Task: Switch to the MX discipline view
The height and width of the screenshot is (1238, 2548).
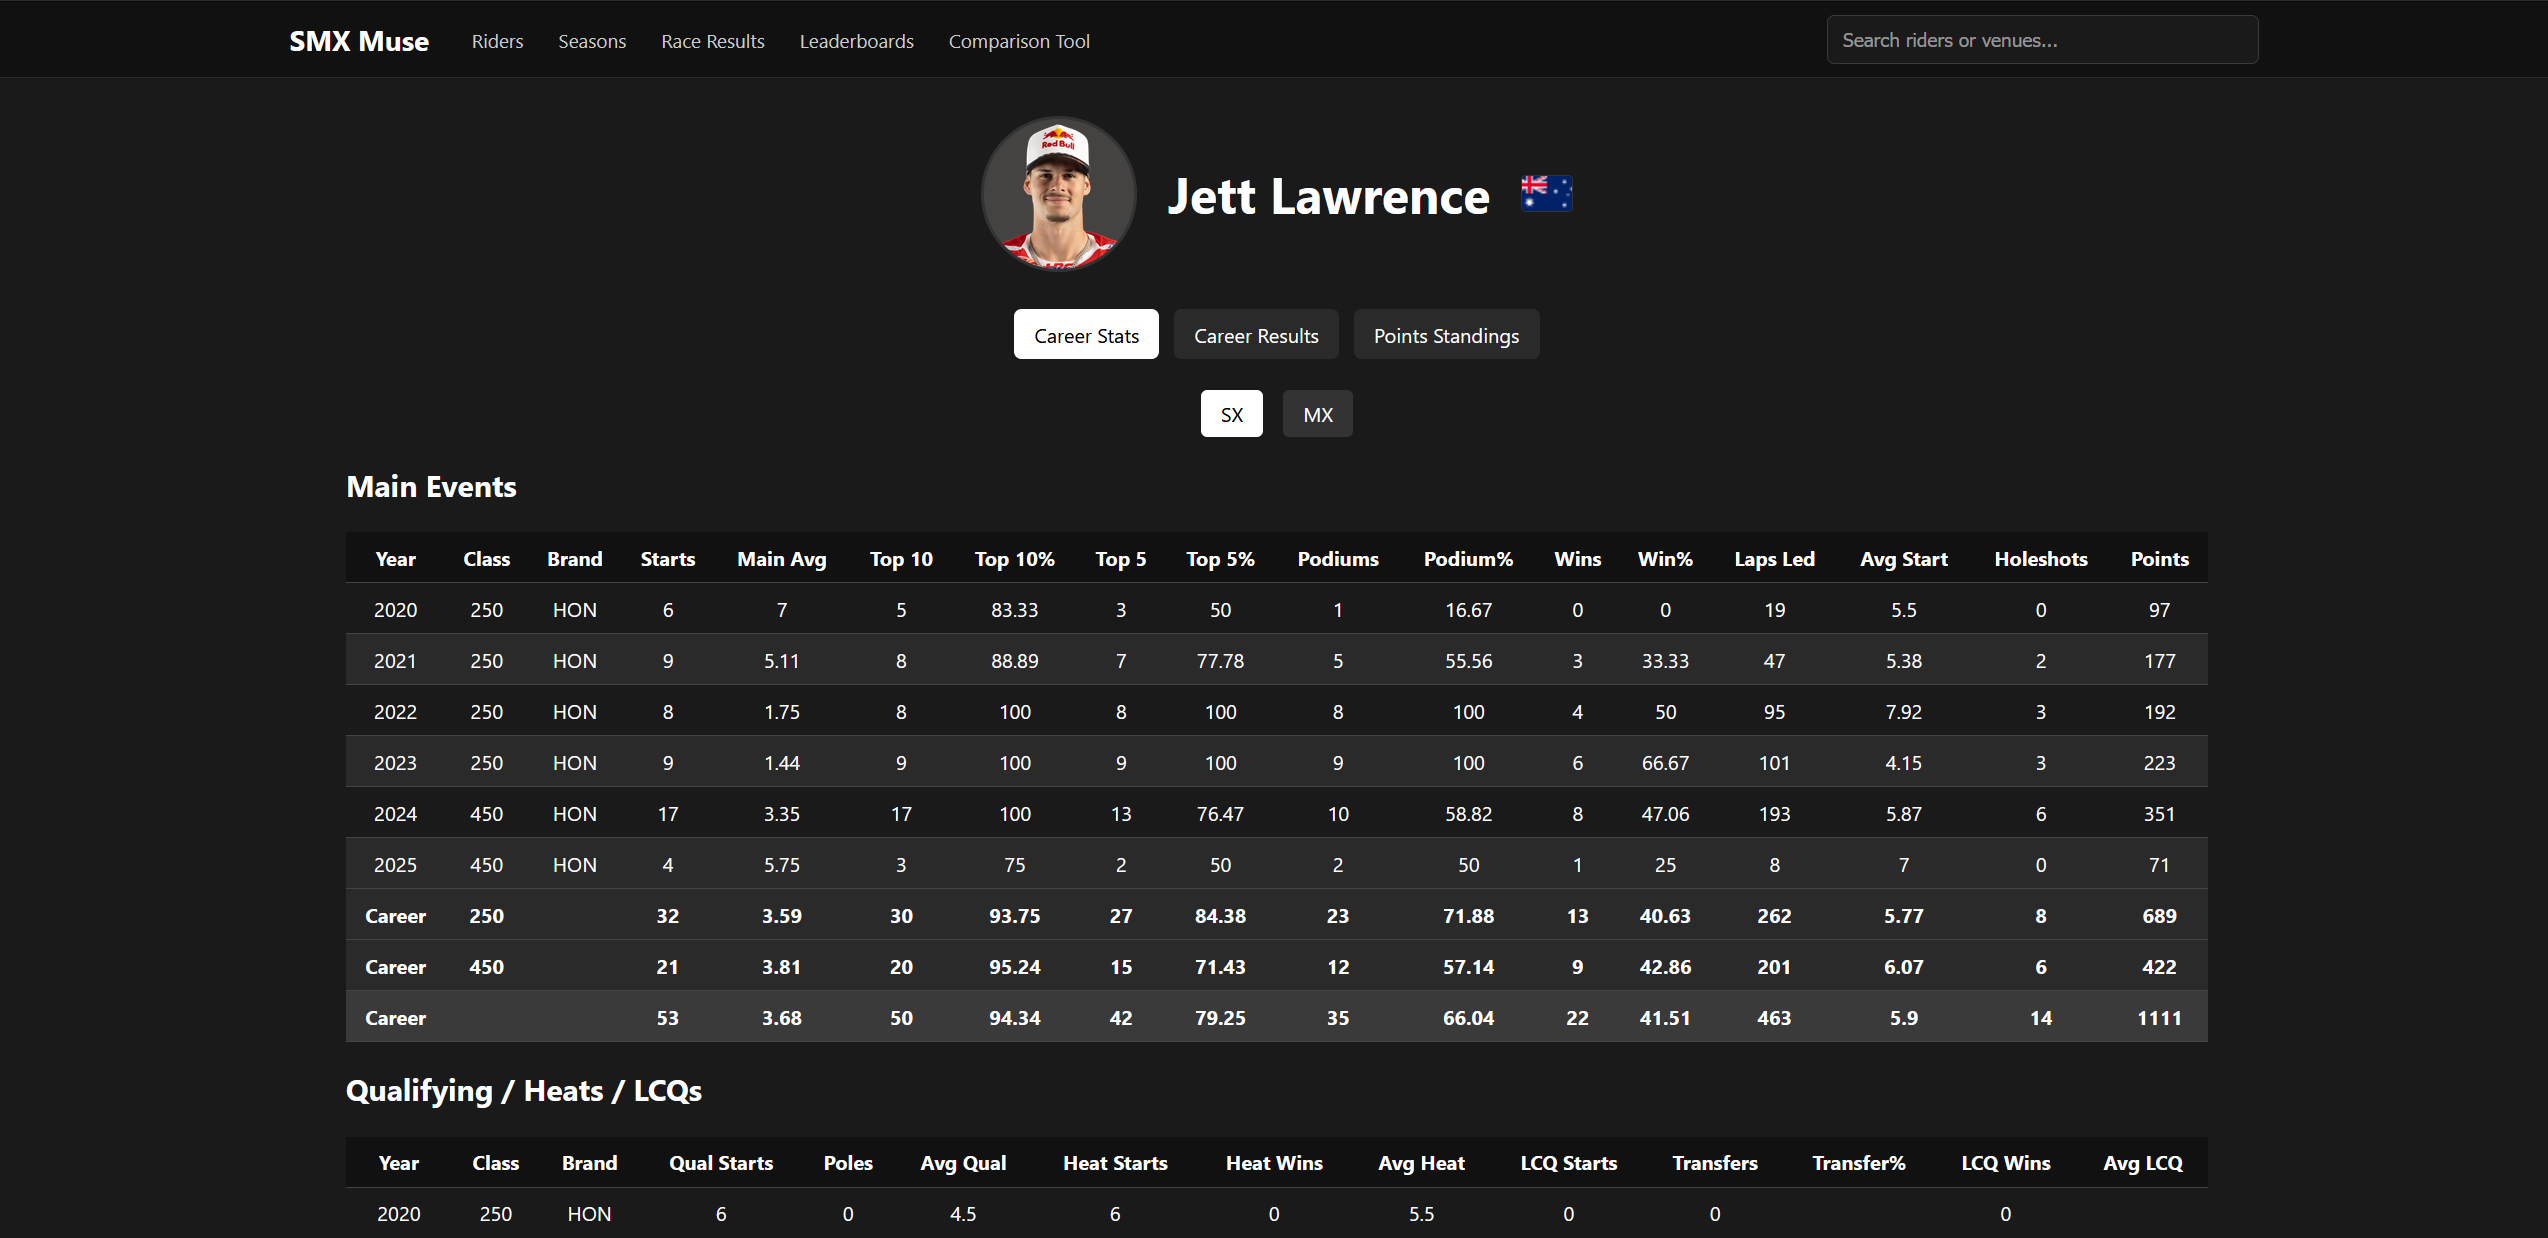Action: click(1317, 413)
